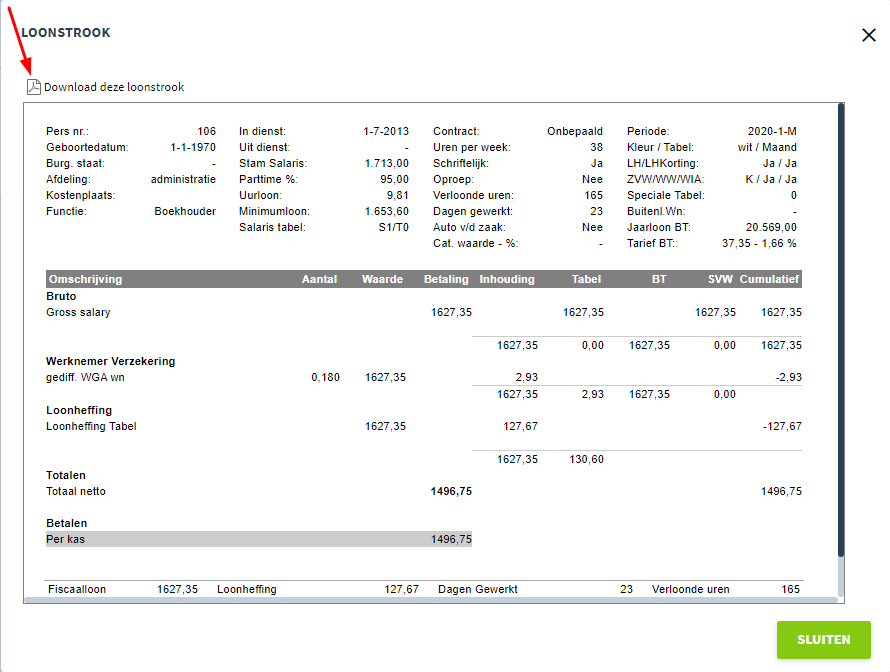Select the 'Totaal netto' label
This screenshot has height=672, width=890.
pyautogui.click(x=76, y=491)
